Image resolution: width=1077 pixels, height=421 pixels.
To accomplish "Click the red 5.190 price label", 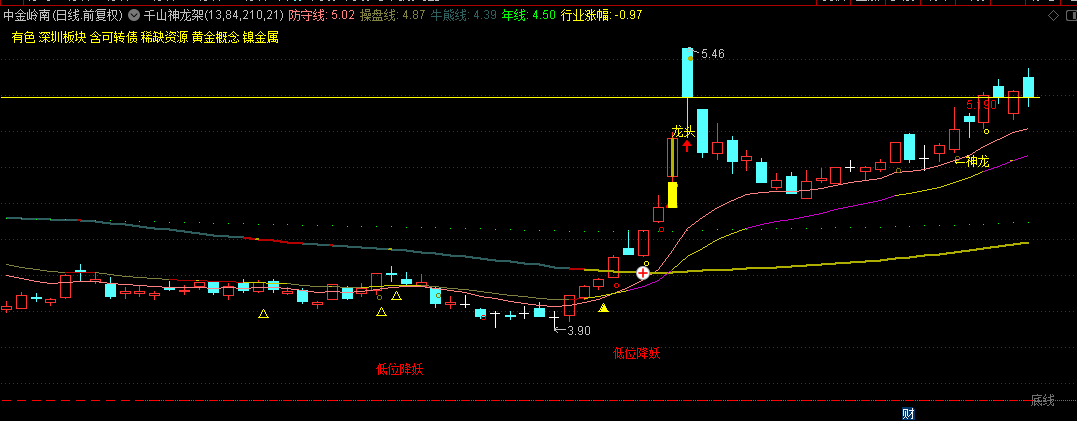I will tap(981, 105).
